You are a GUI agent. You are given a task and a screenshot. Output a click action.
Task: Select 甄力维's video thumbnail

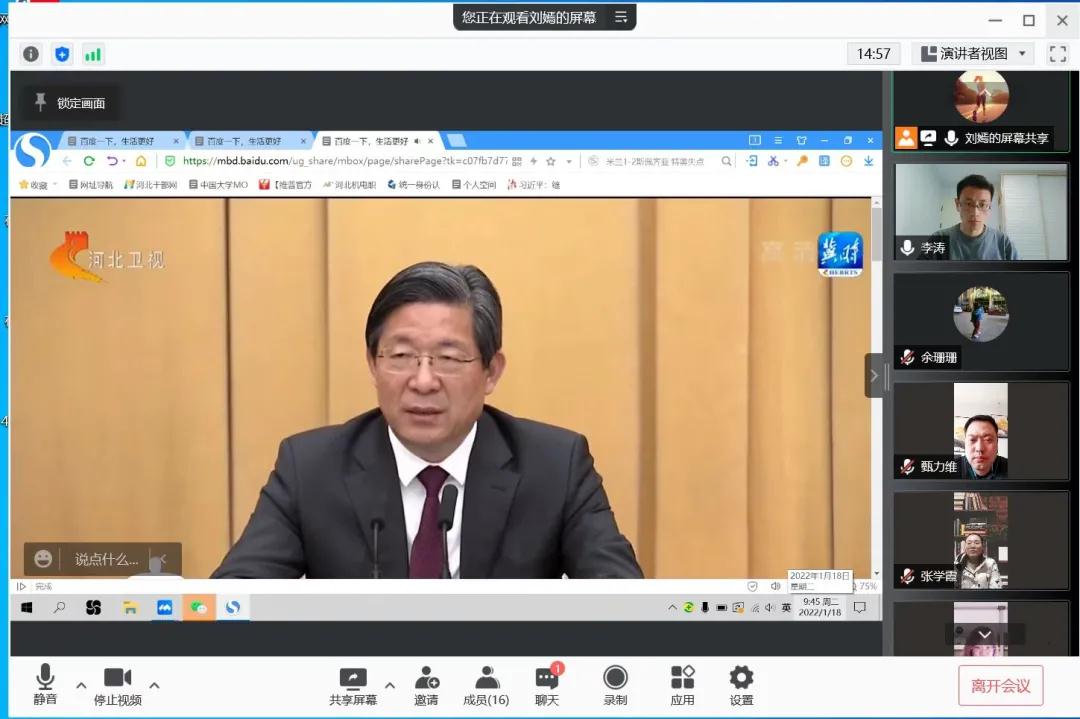981,430
